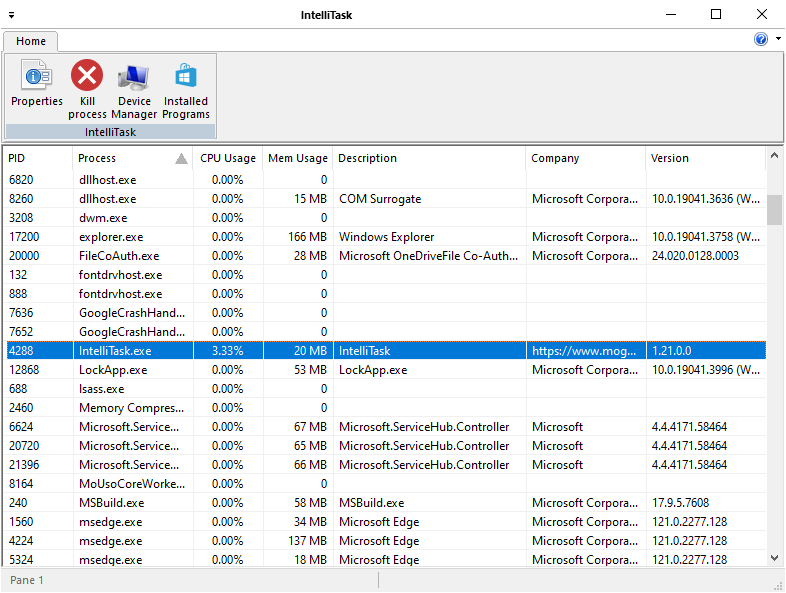The width and height of the screenshot is (786, 593).
Task: Select the explorer.exe process
Action: click(385, 237)
